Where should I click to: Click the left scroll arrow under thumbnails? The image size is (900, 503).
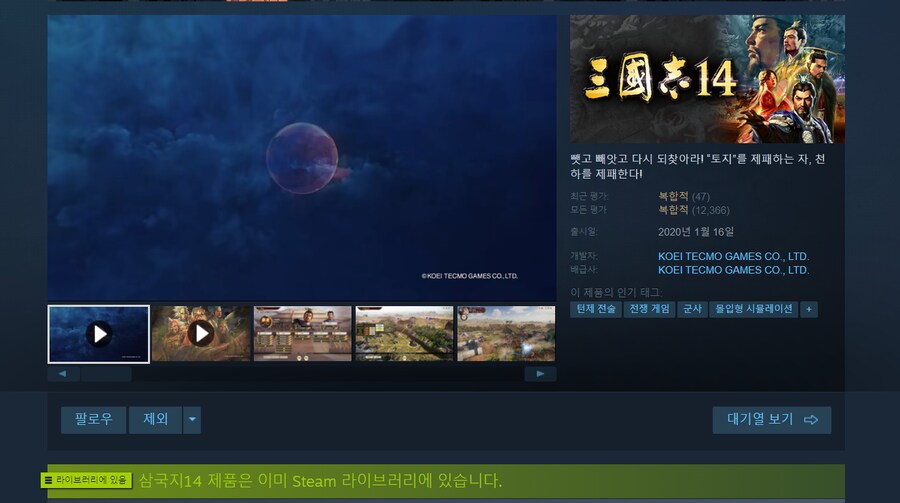pyautogui.click(x=63, y=374)
